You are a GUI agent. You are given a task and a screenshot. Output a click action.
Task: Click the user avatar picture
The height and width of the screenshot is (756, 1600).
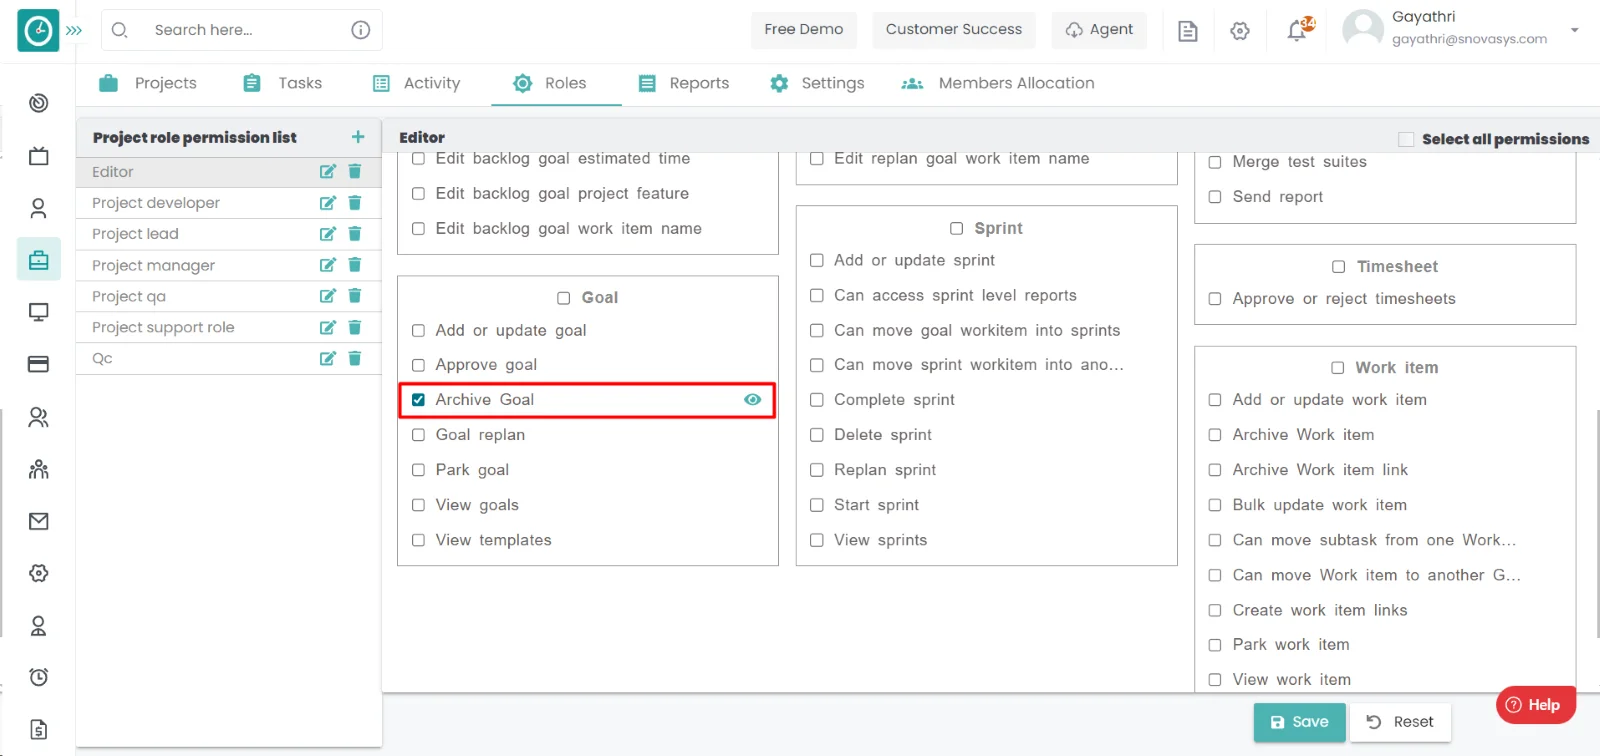coord(1363,29)
